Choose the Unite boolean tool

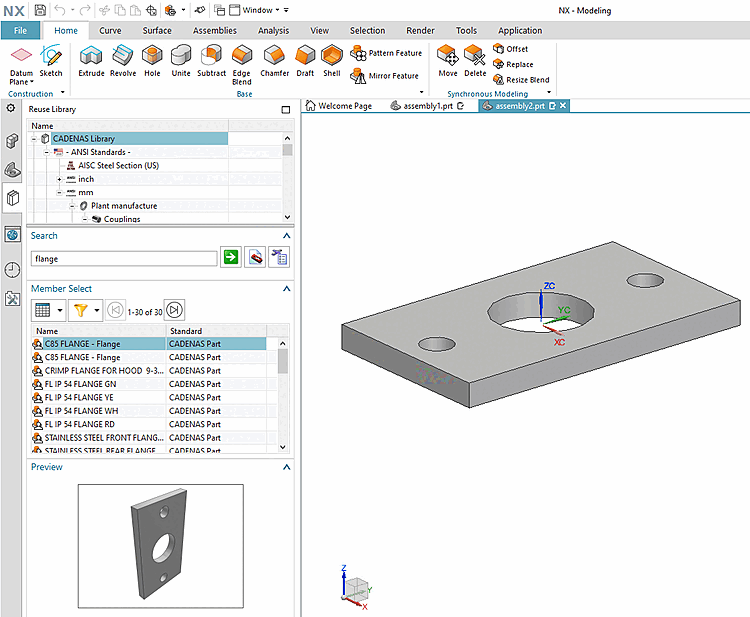[x=181, y=61]
